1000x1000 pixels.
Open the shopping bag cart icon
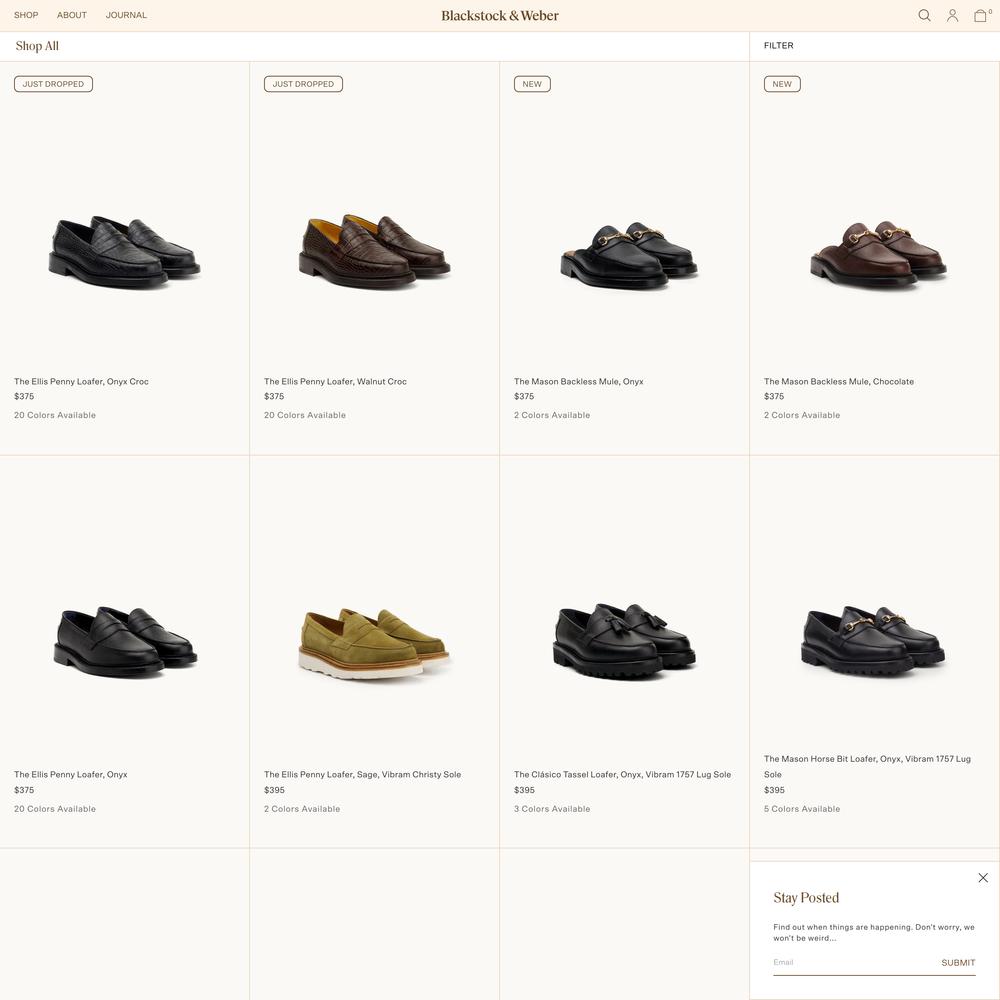click(x=981, y=15)
